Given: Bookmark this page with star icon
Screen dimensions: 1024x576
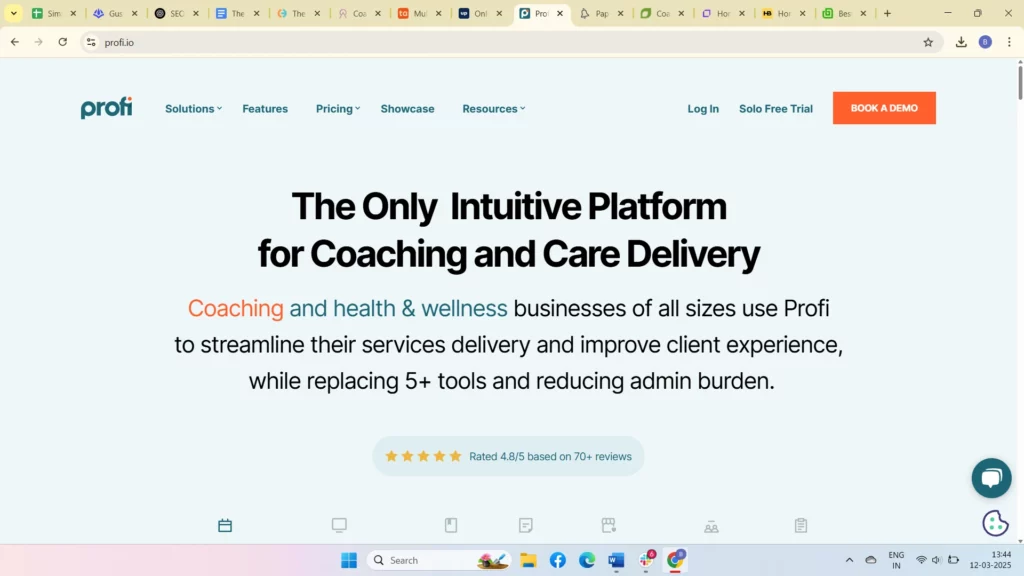Looking at the screenshot, I should [x=928, y=42].
